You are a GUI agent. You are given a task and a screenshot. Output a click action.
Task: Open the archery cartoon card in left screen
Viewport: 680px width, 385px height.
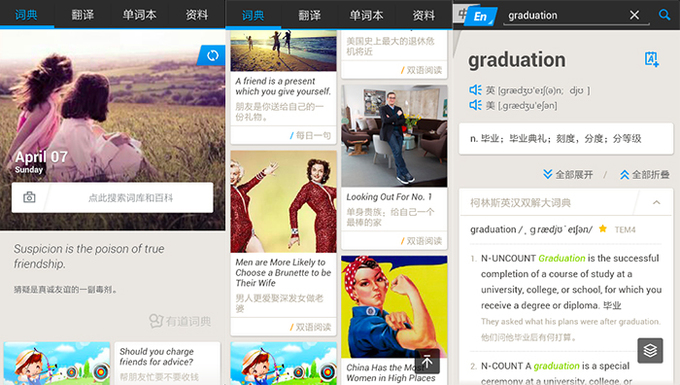(x=57, y=363)
